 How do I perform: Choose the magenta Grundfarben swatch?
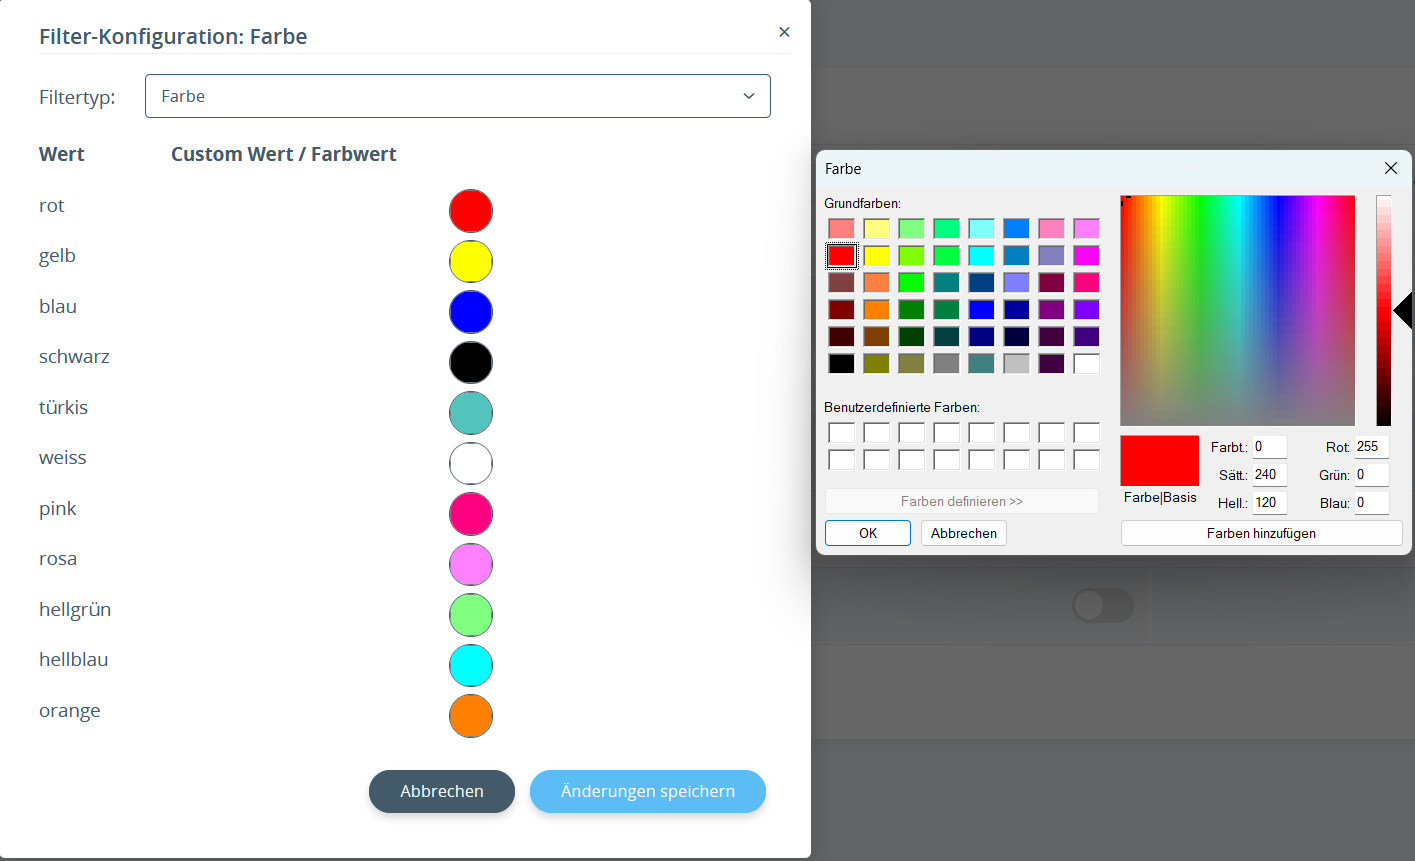click(1086, 255)
